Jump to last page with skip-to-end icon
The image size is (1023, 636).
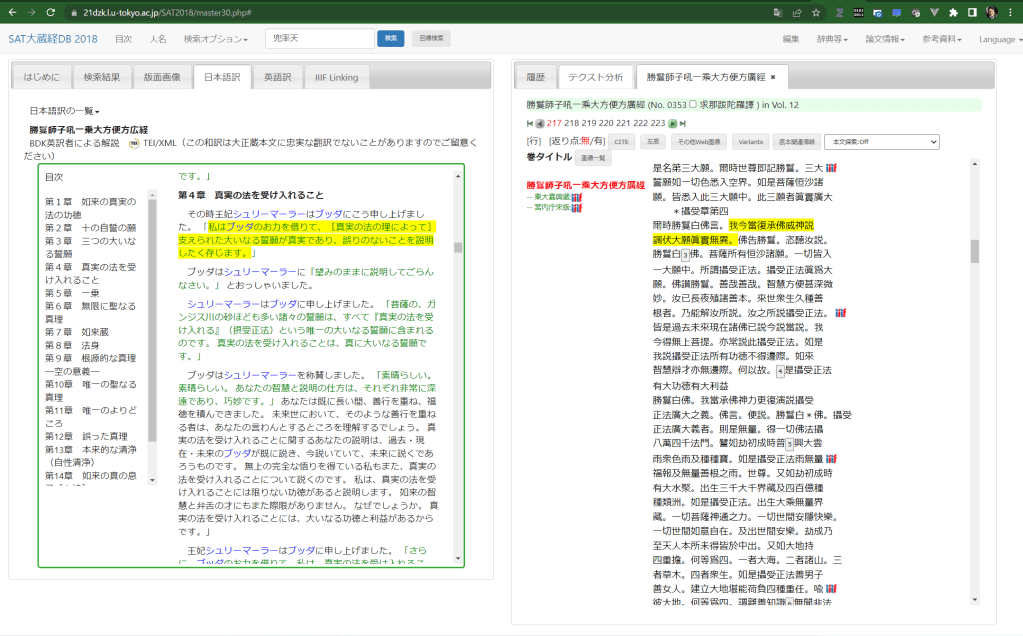(683, 123)
